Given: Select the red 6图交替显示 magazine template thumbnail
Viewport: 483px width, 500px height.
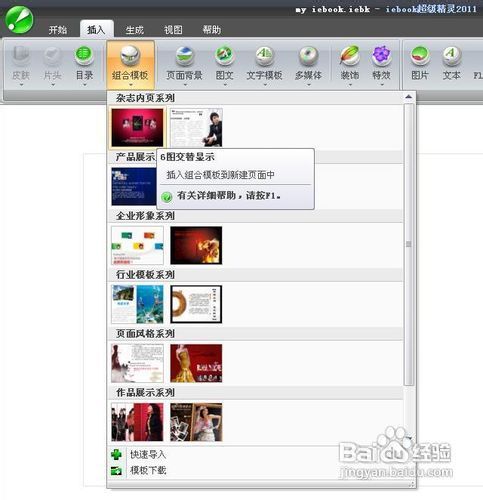Looking at the screenshot, I should tap(137, 127).
